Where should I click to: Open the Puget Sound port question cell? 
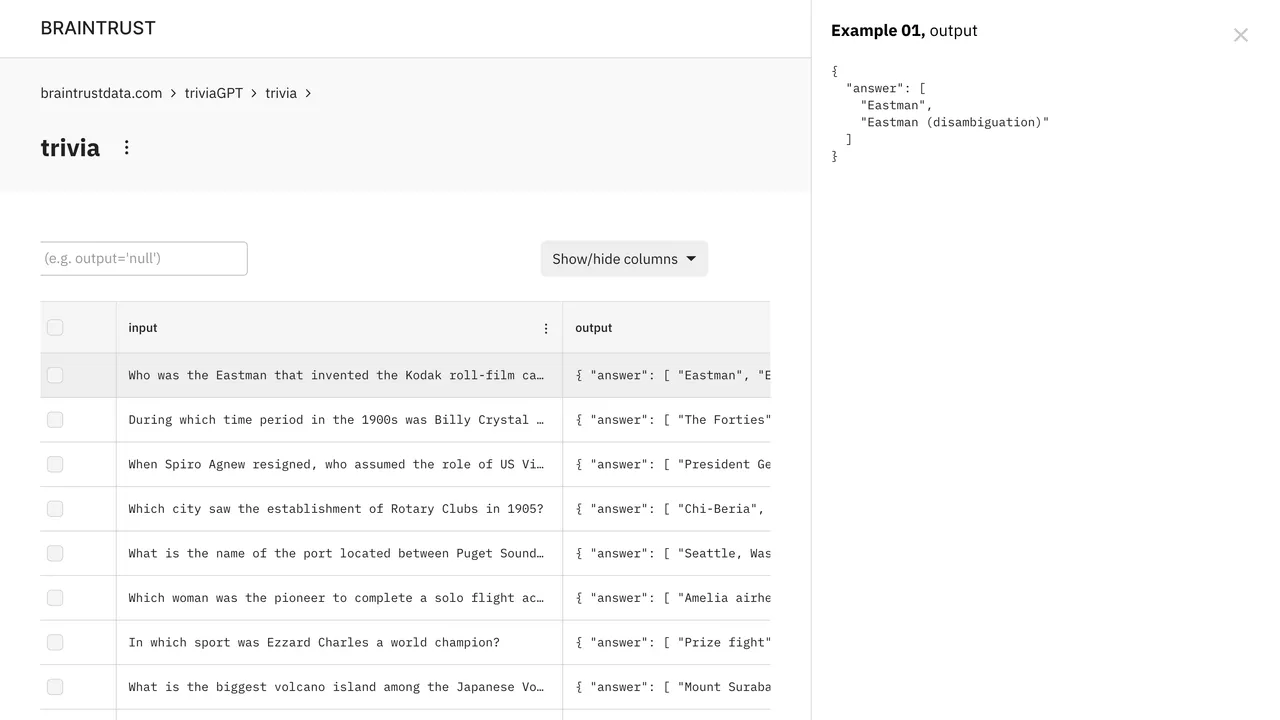click(339, 553)
